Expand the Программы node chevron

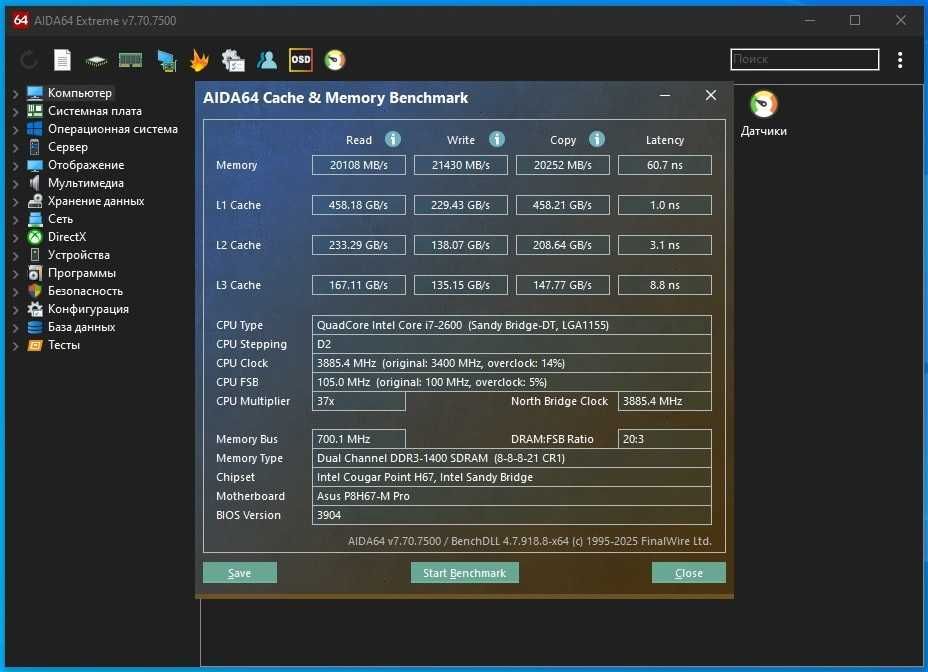tap(15, 274)
